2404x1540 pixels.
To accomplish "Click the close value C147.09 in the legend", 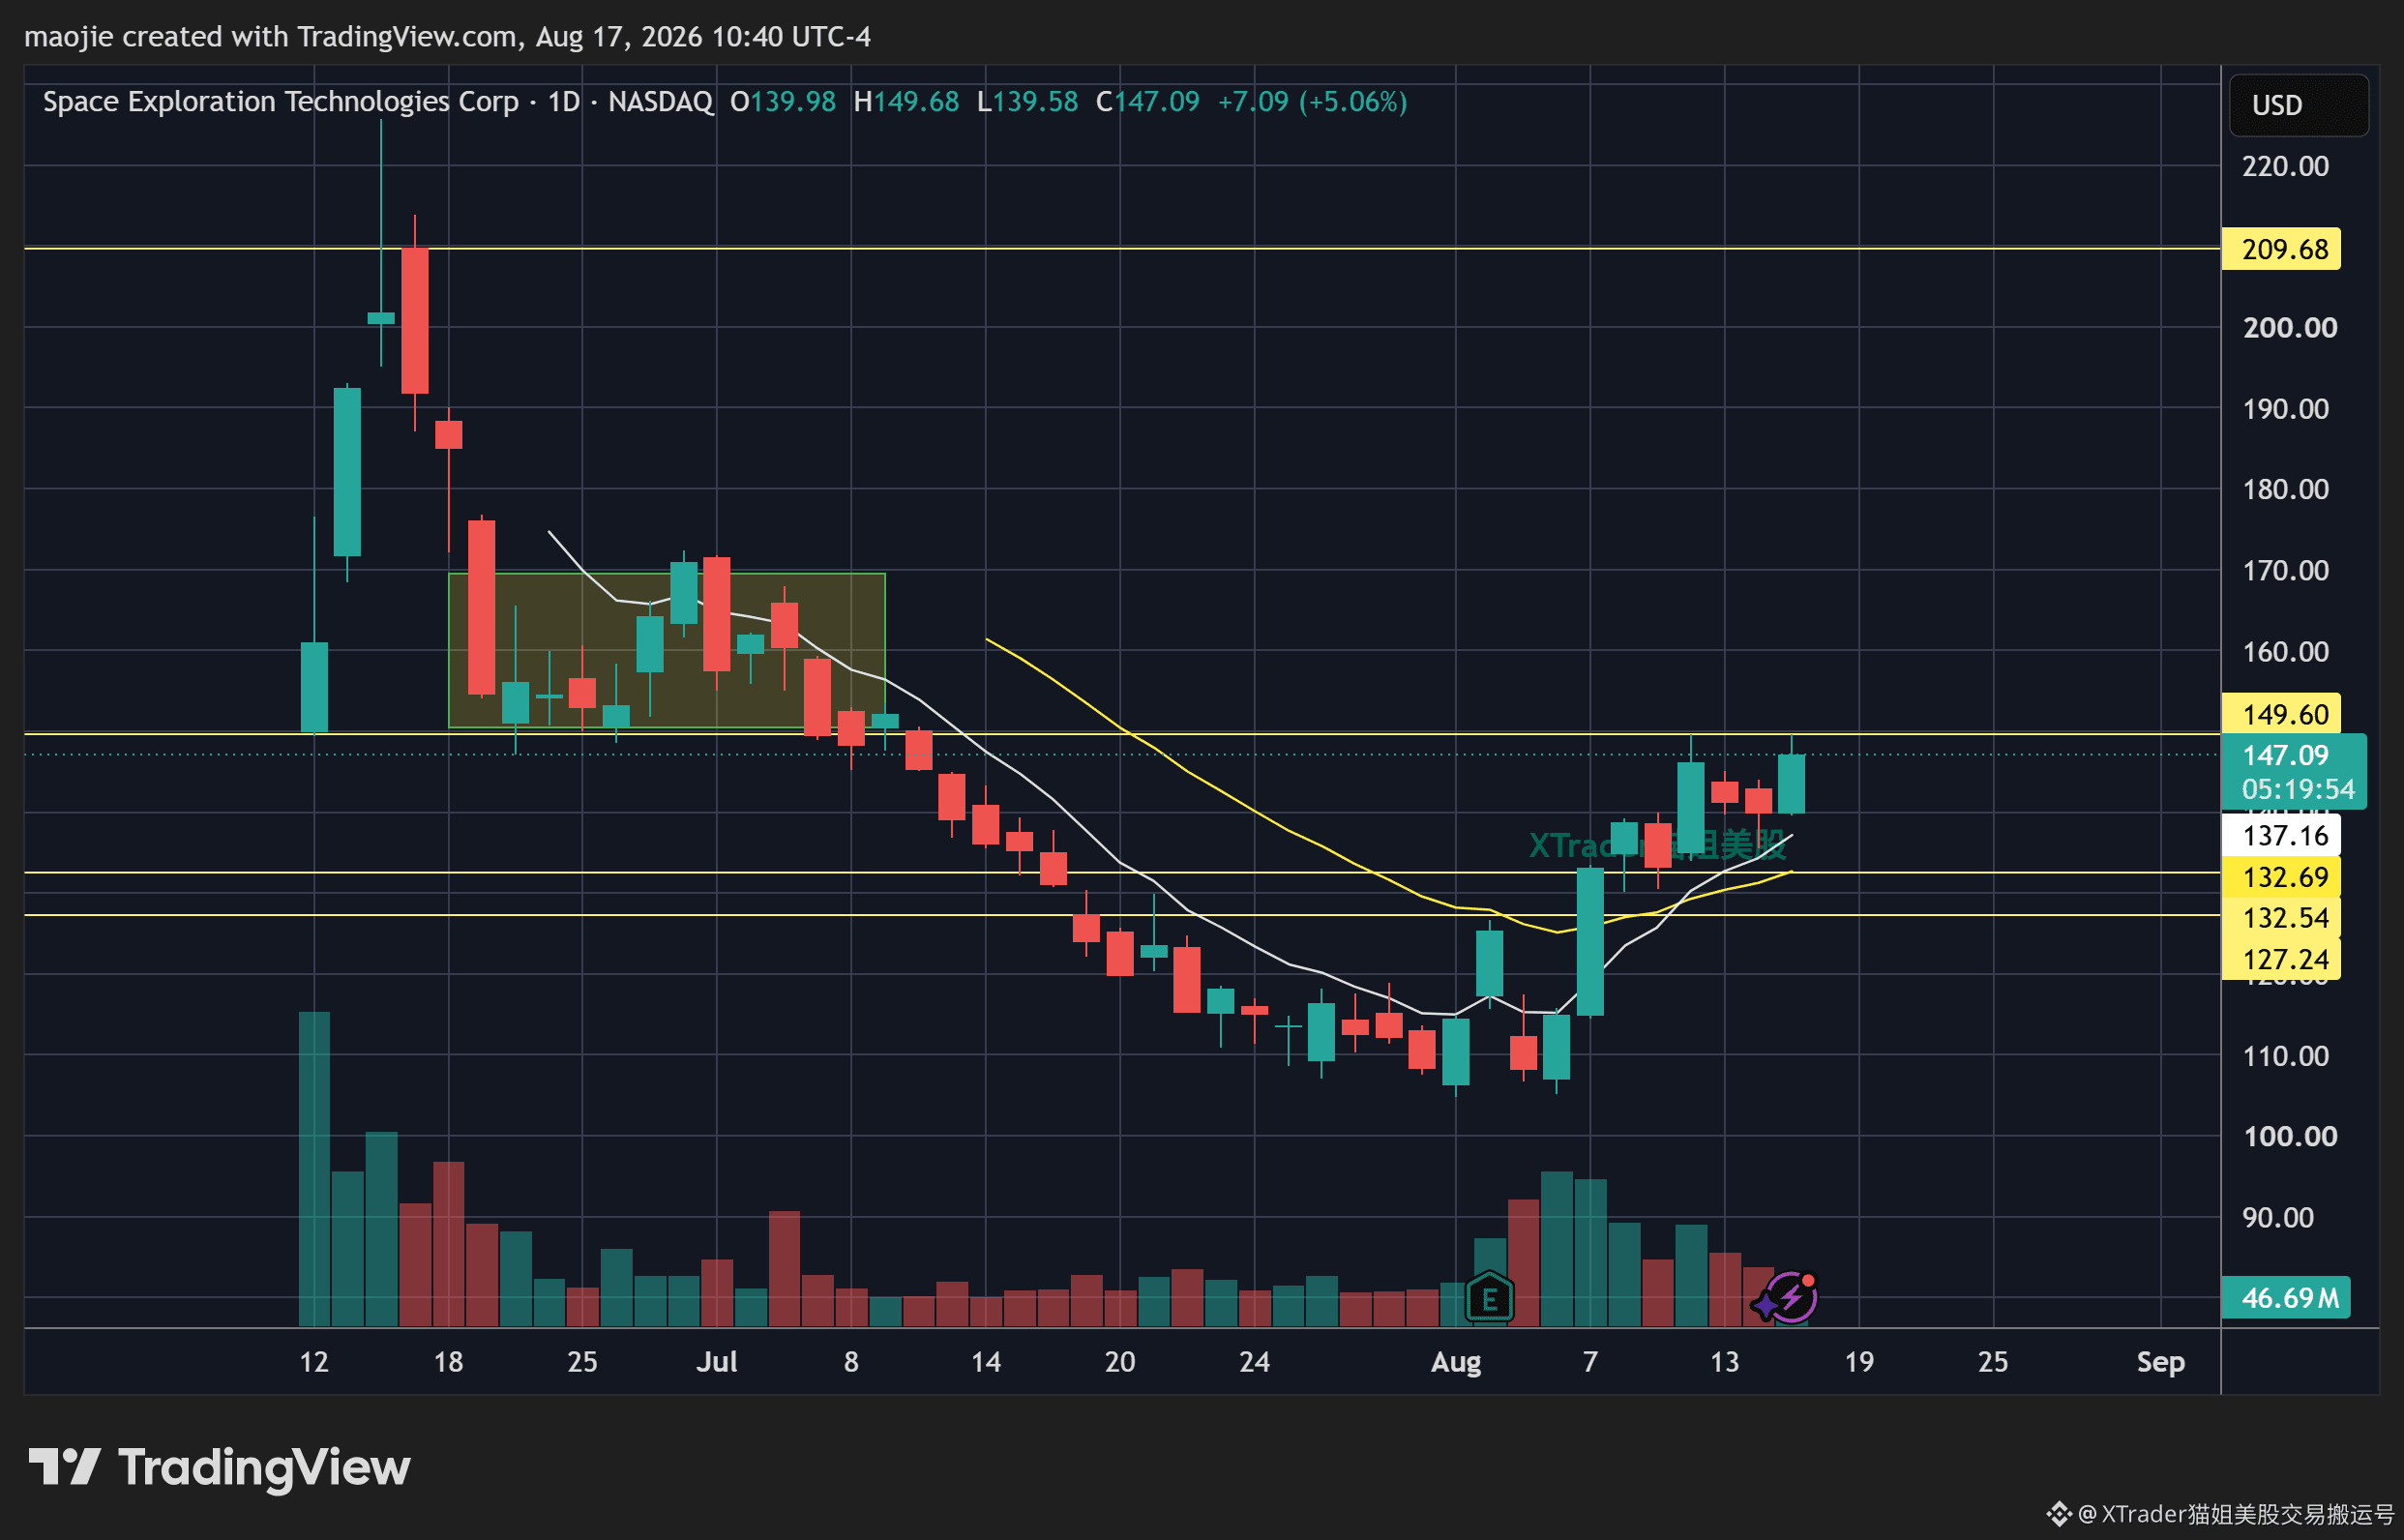I will pyautogui.click(x=1148, y=102).
